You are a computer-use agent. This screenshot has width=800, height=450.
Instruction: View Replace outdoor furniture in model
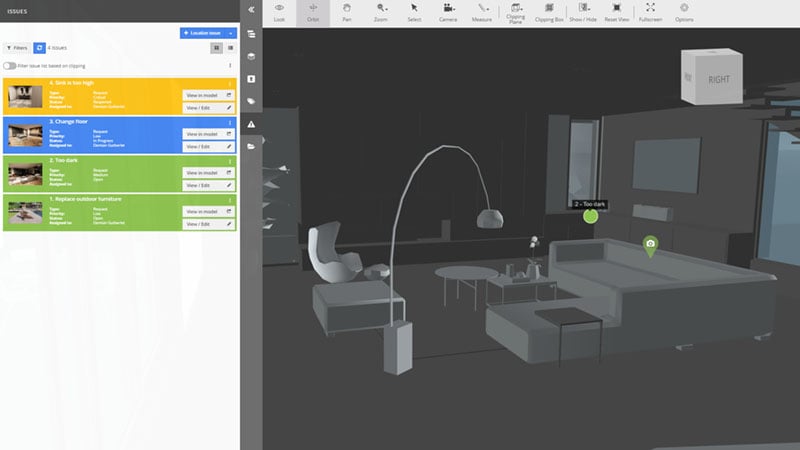coord(208,212)
